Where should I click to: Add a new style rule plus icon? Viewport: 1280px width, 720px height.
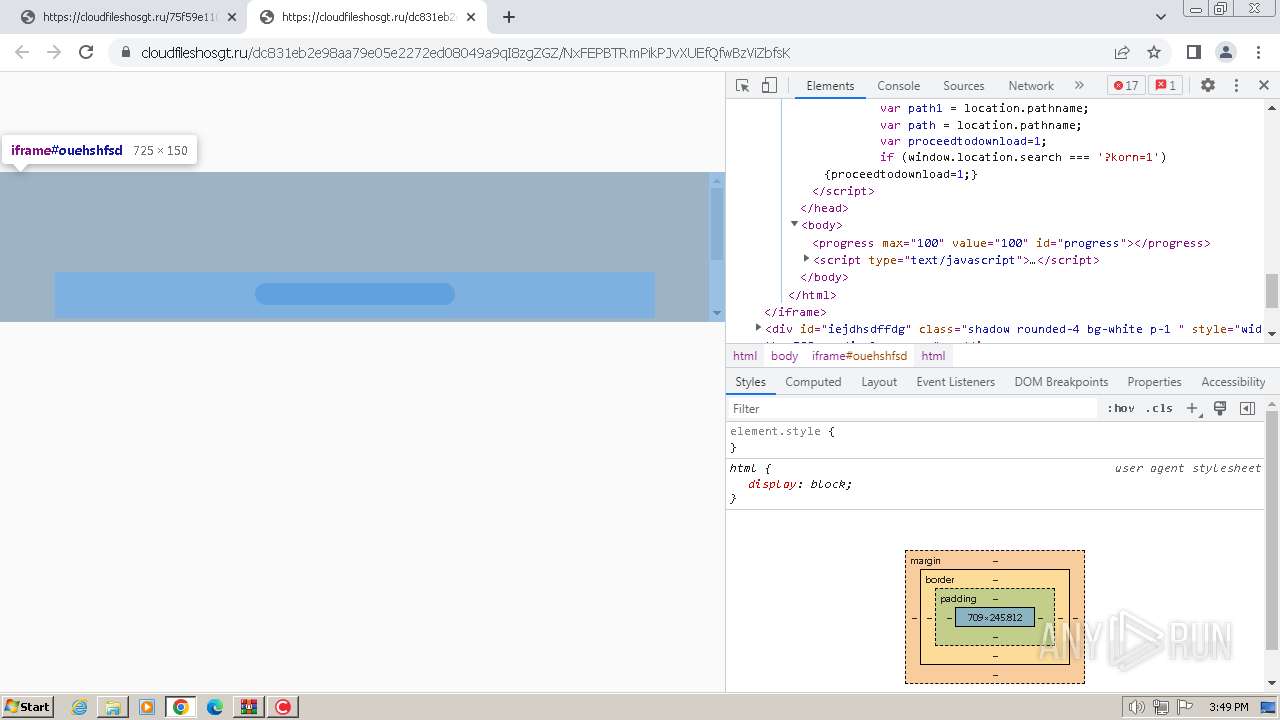1192,408
